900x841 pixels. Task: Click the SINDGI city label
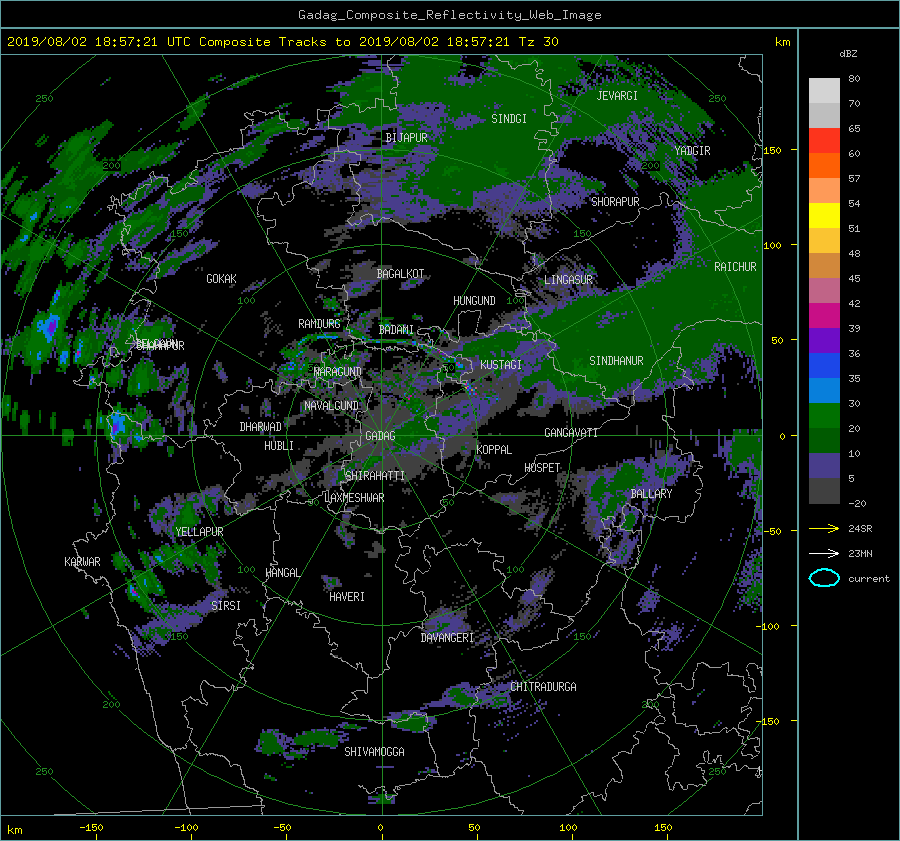click(509, 119)
